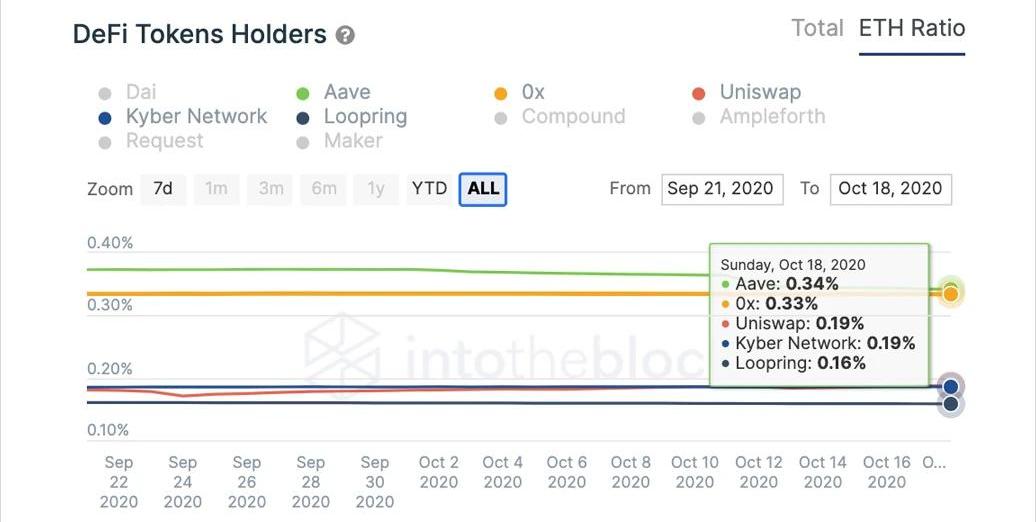Switch to the Total tab

tap(817, 28)
